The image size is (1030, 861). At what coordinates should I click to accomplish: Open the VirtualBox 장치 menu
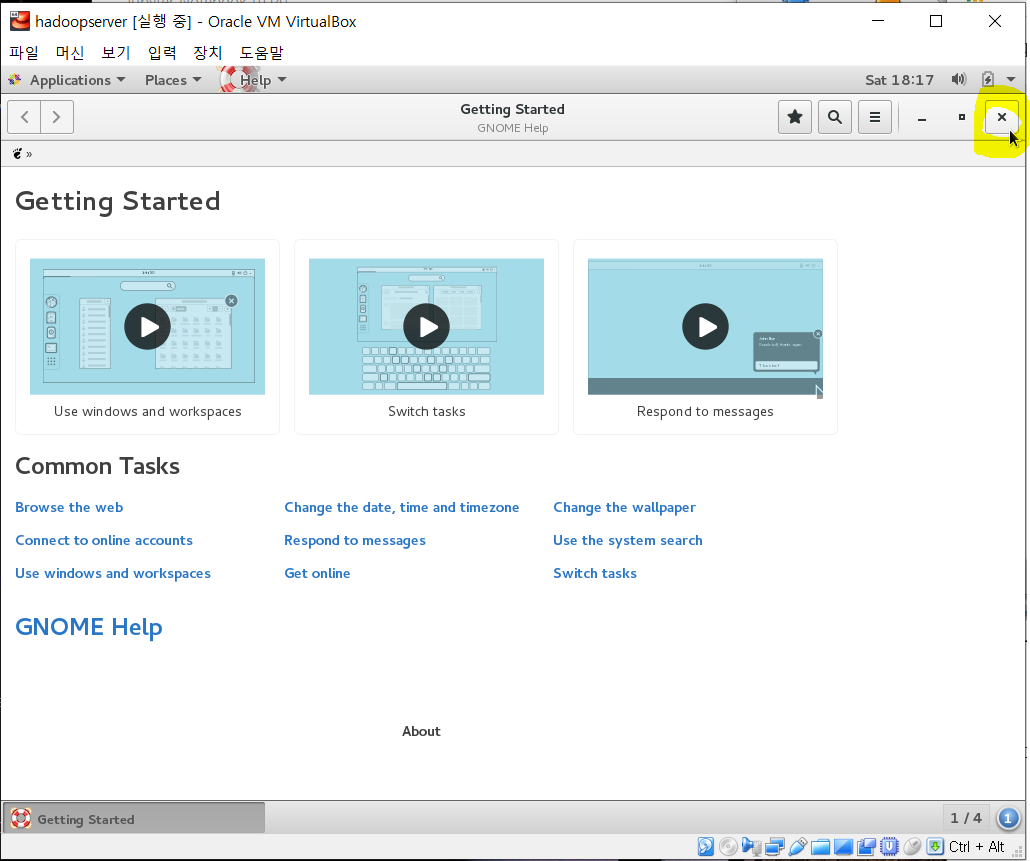coord(208,53)
